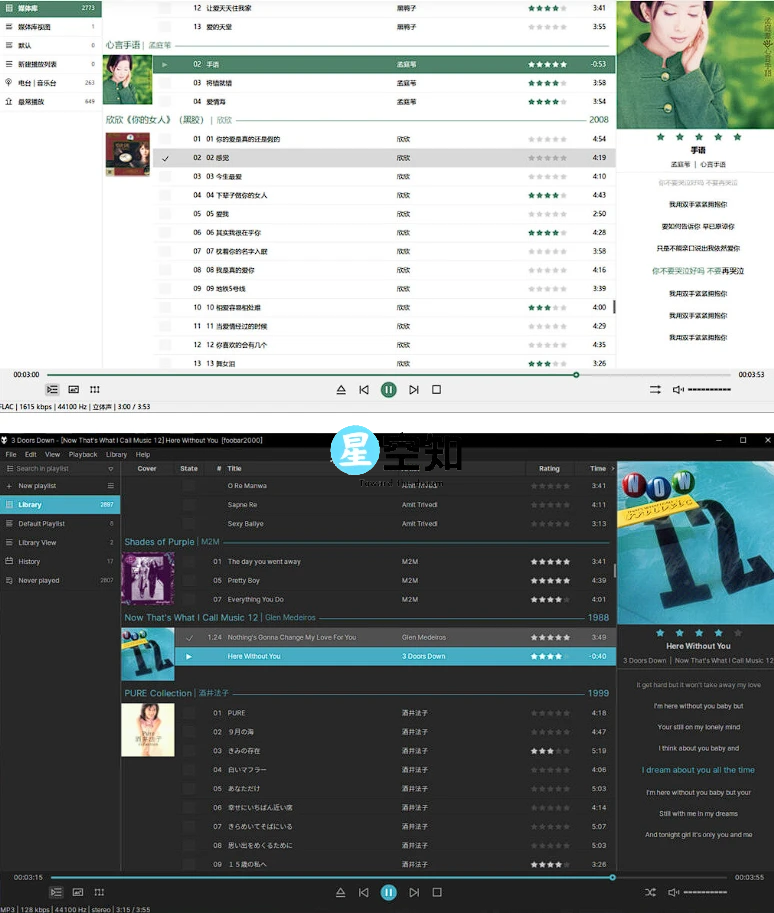Click the Cover column header

[147, 469]
